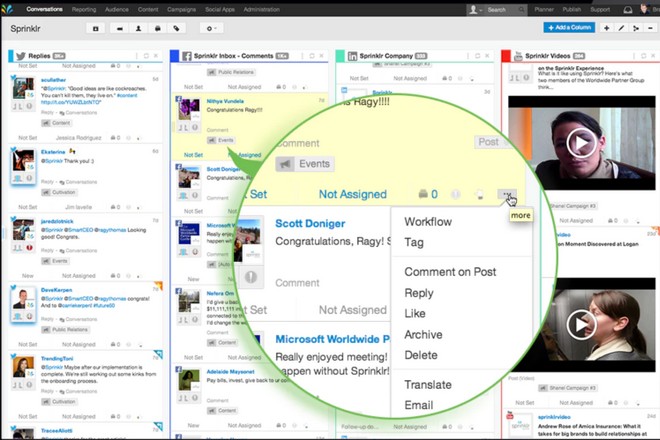Image resolution: width=660 pixels, height=440 pixels.
Task: Open the Reporting tab in top navigation
Action: coord(85,9)
